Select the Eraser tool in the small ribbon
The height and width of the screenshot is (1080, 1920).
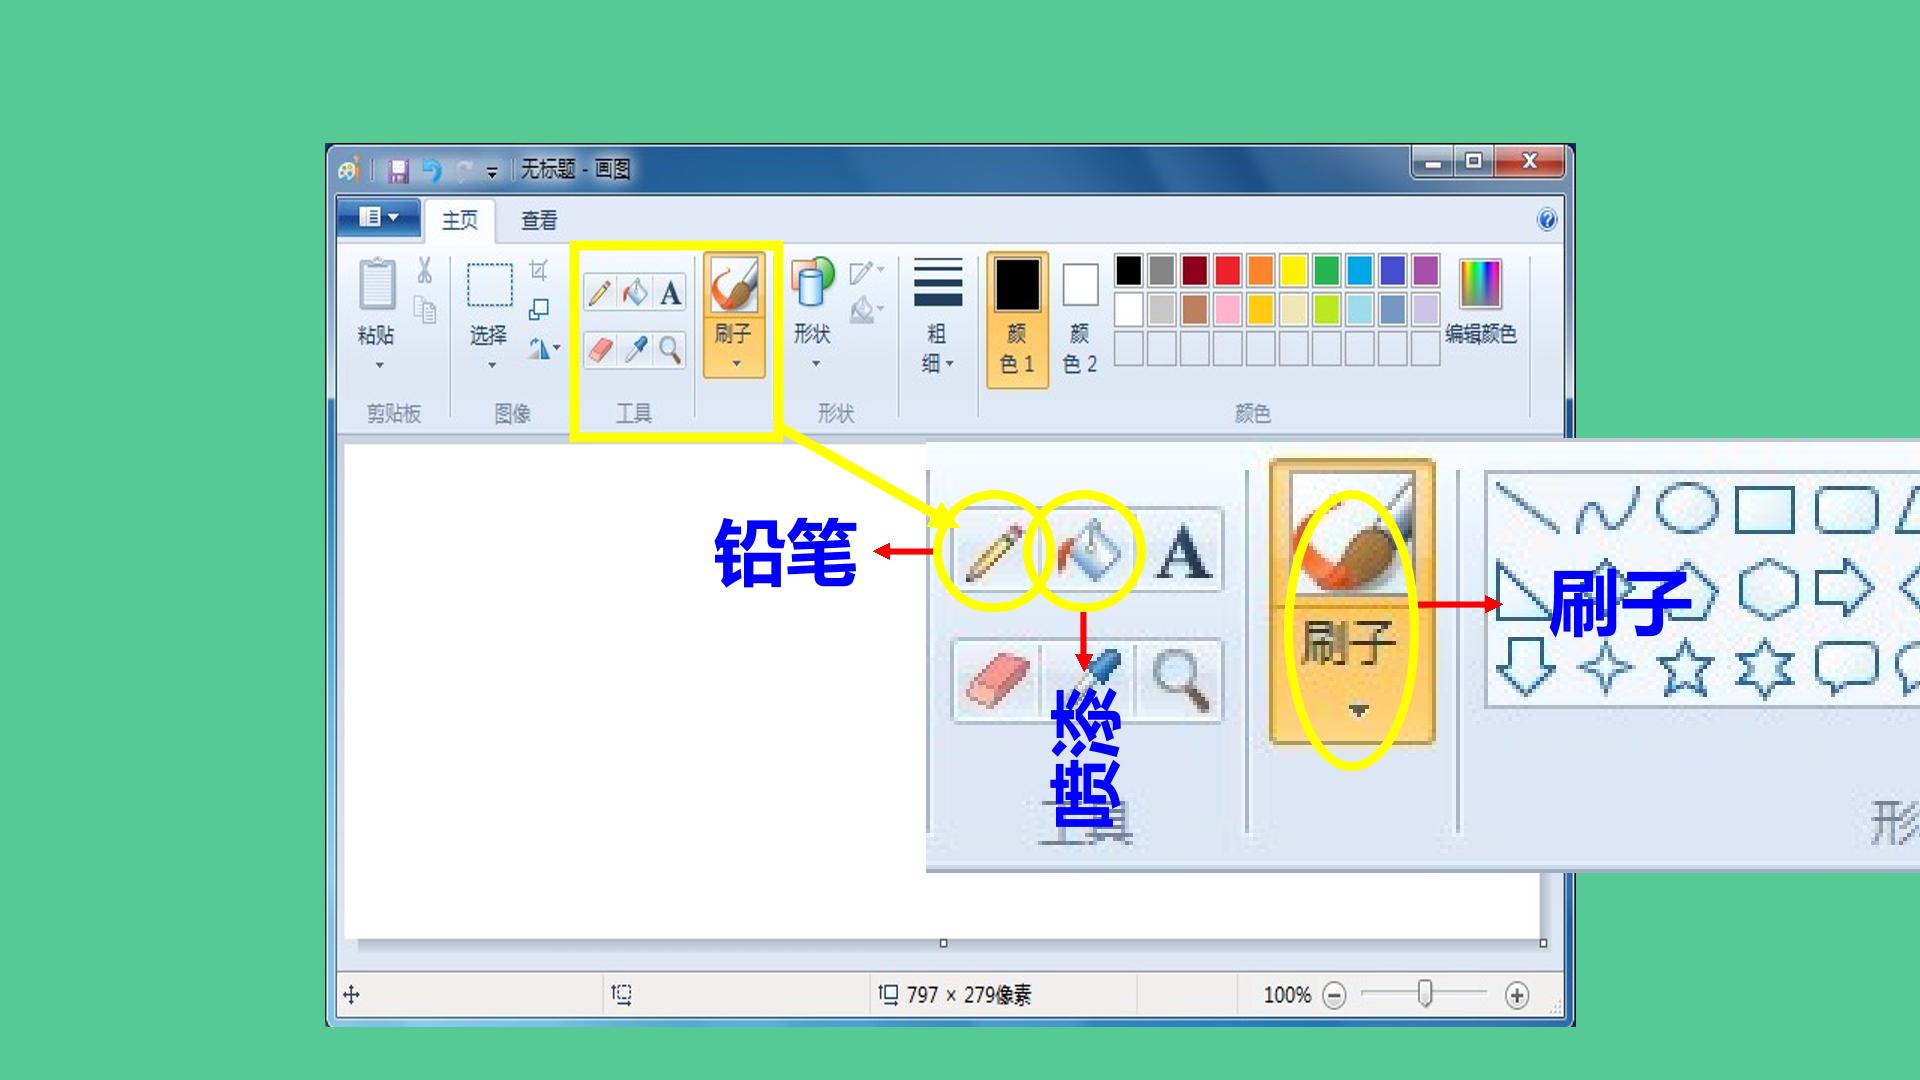tap(599, 349)
